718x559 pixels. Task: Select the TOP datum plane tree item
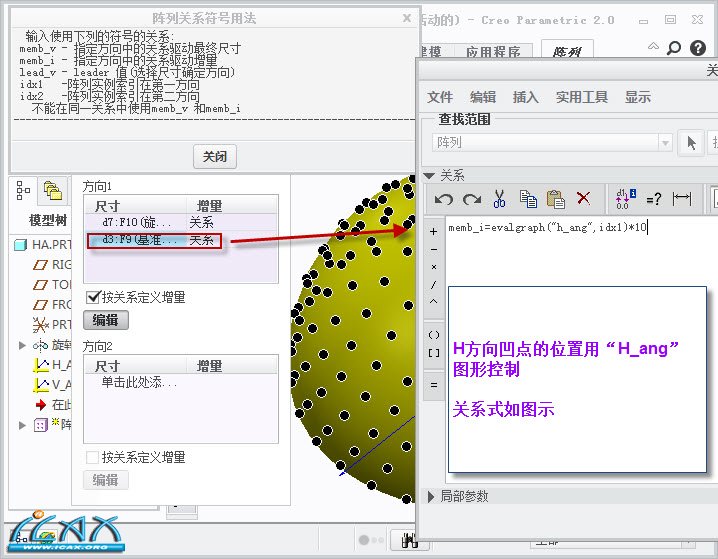click(52, 285)
